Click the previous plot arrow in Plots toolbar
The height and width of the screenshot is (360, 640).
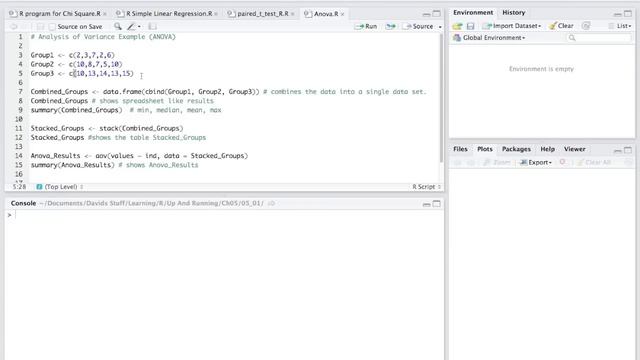click(457, 162)
